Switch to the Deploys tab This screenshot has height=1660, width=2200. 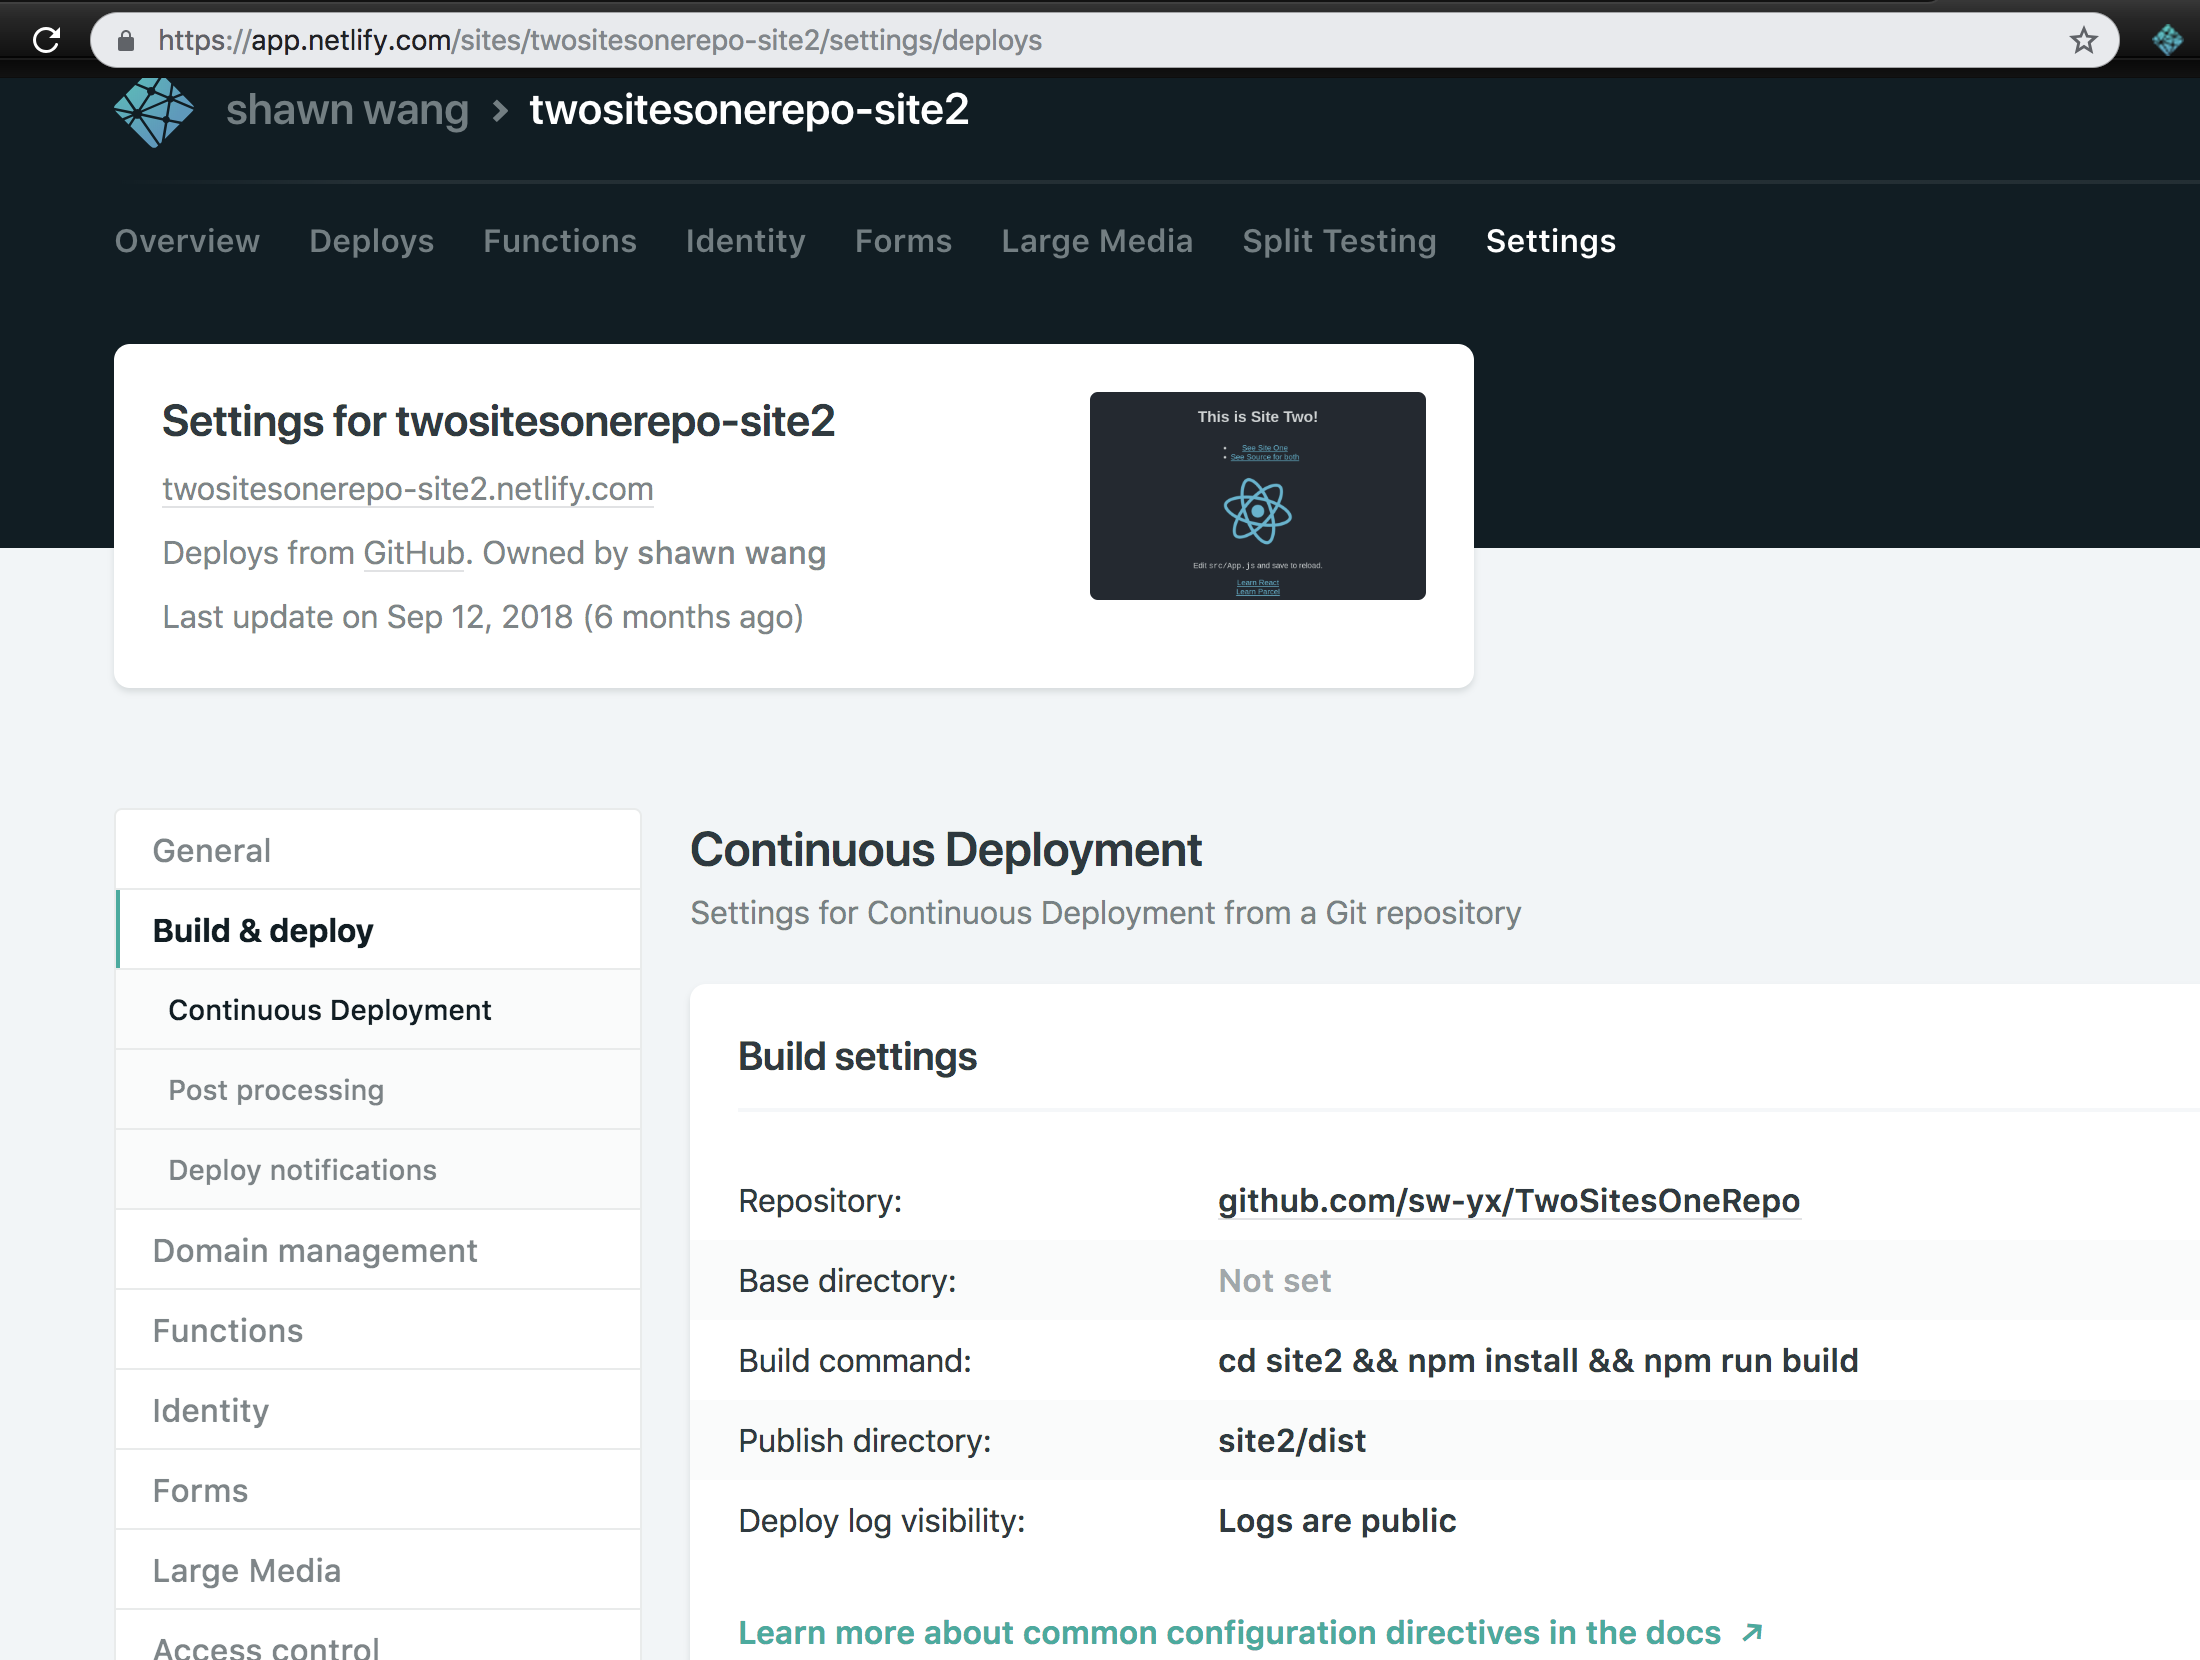[x=372, y=241]
